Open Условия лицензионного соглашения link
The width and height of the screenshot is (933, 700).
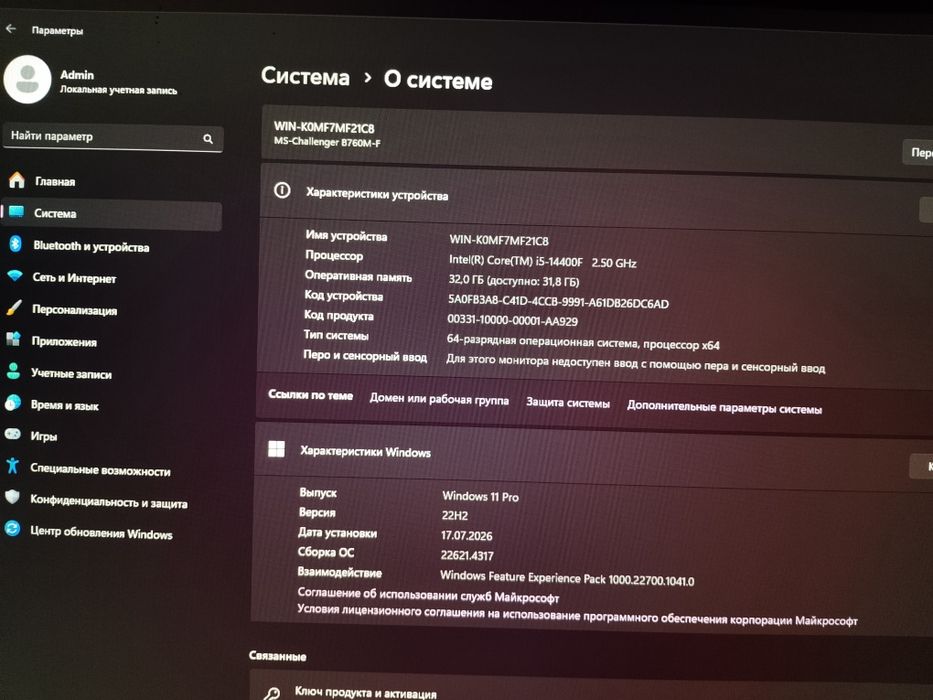[577, 615]
